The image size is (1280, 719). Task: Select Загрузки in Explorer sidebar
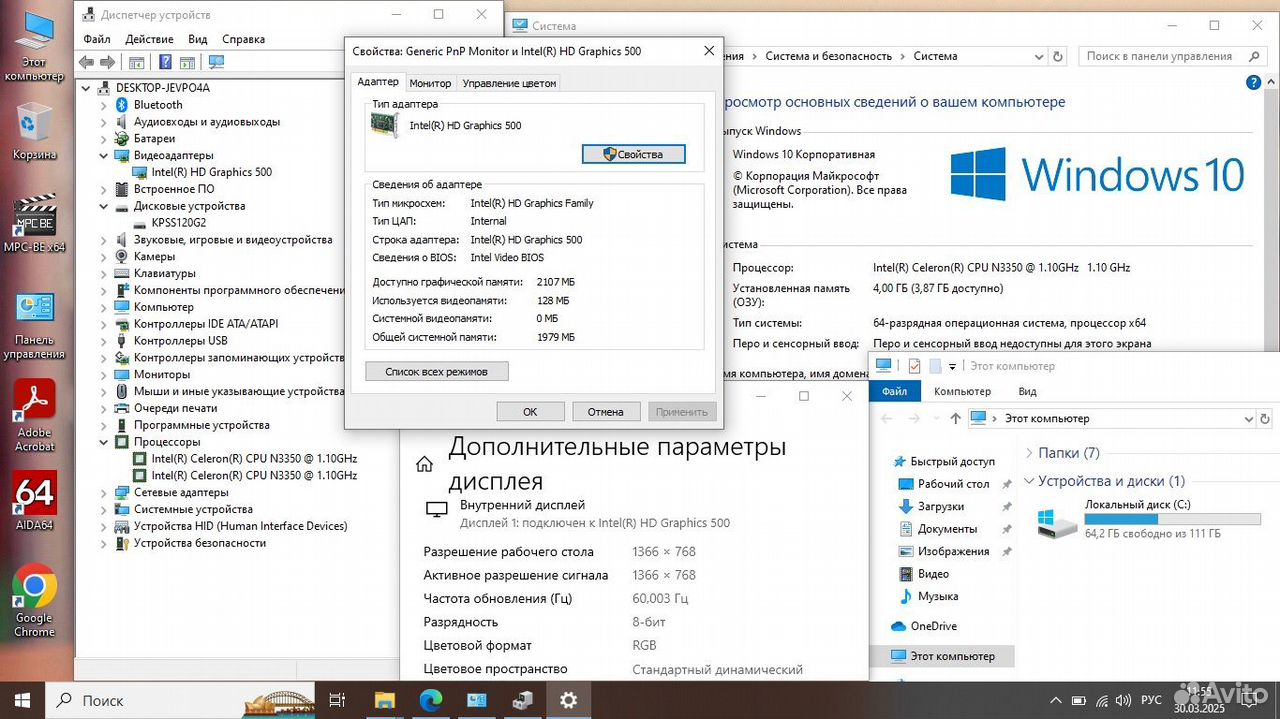coord(941,507)
